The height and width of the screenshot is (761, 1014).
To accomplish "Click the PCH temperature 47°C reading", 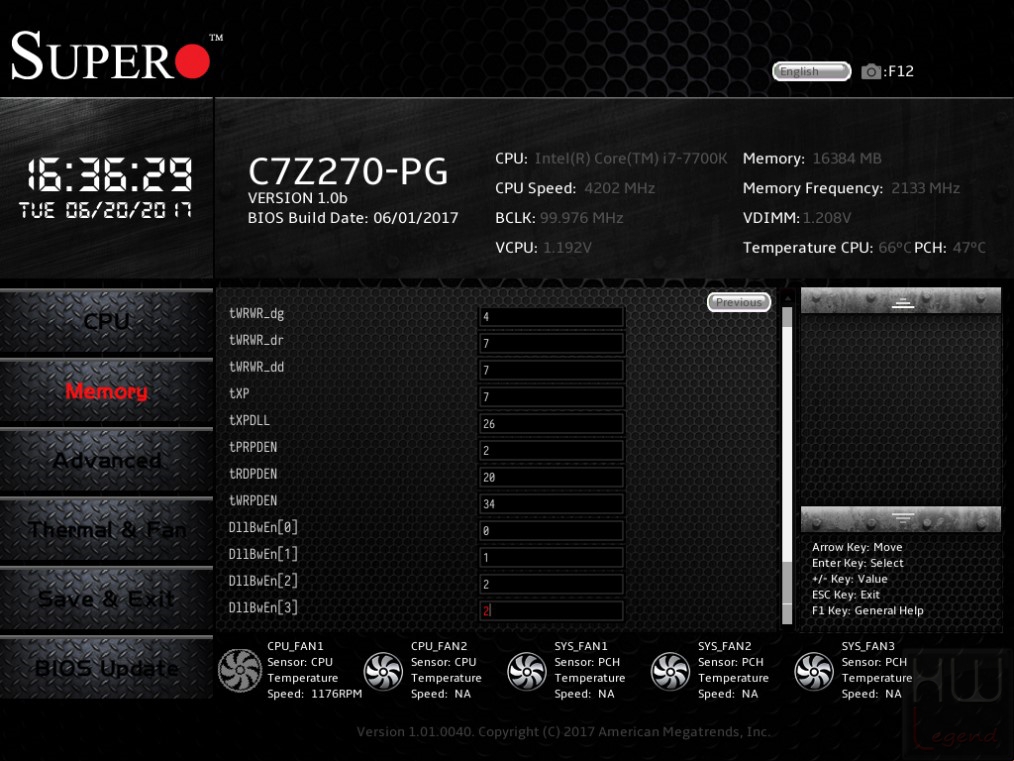I will [969, 248].
